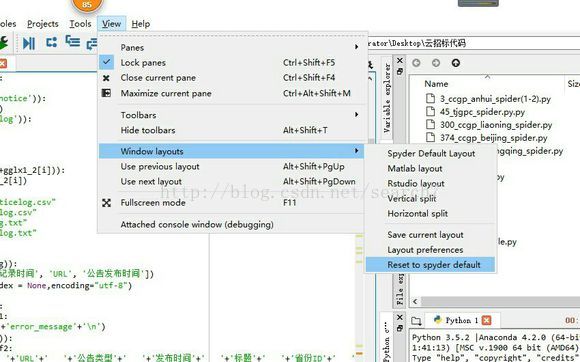Expand the Toolbars submenu
The image size is (580, 362).
pos(356,115)
